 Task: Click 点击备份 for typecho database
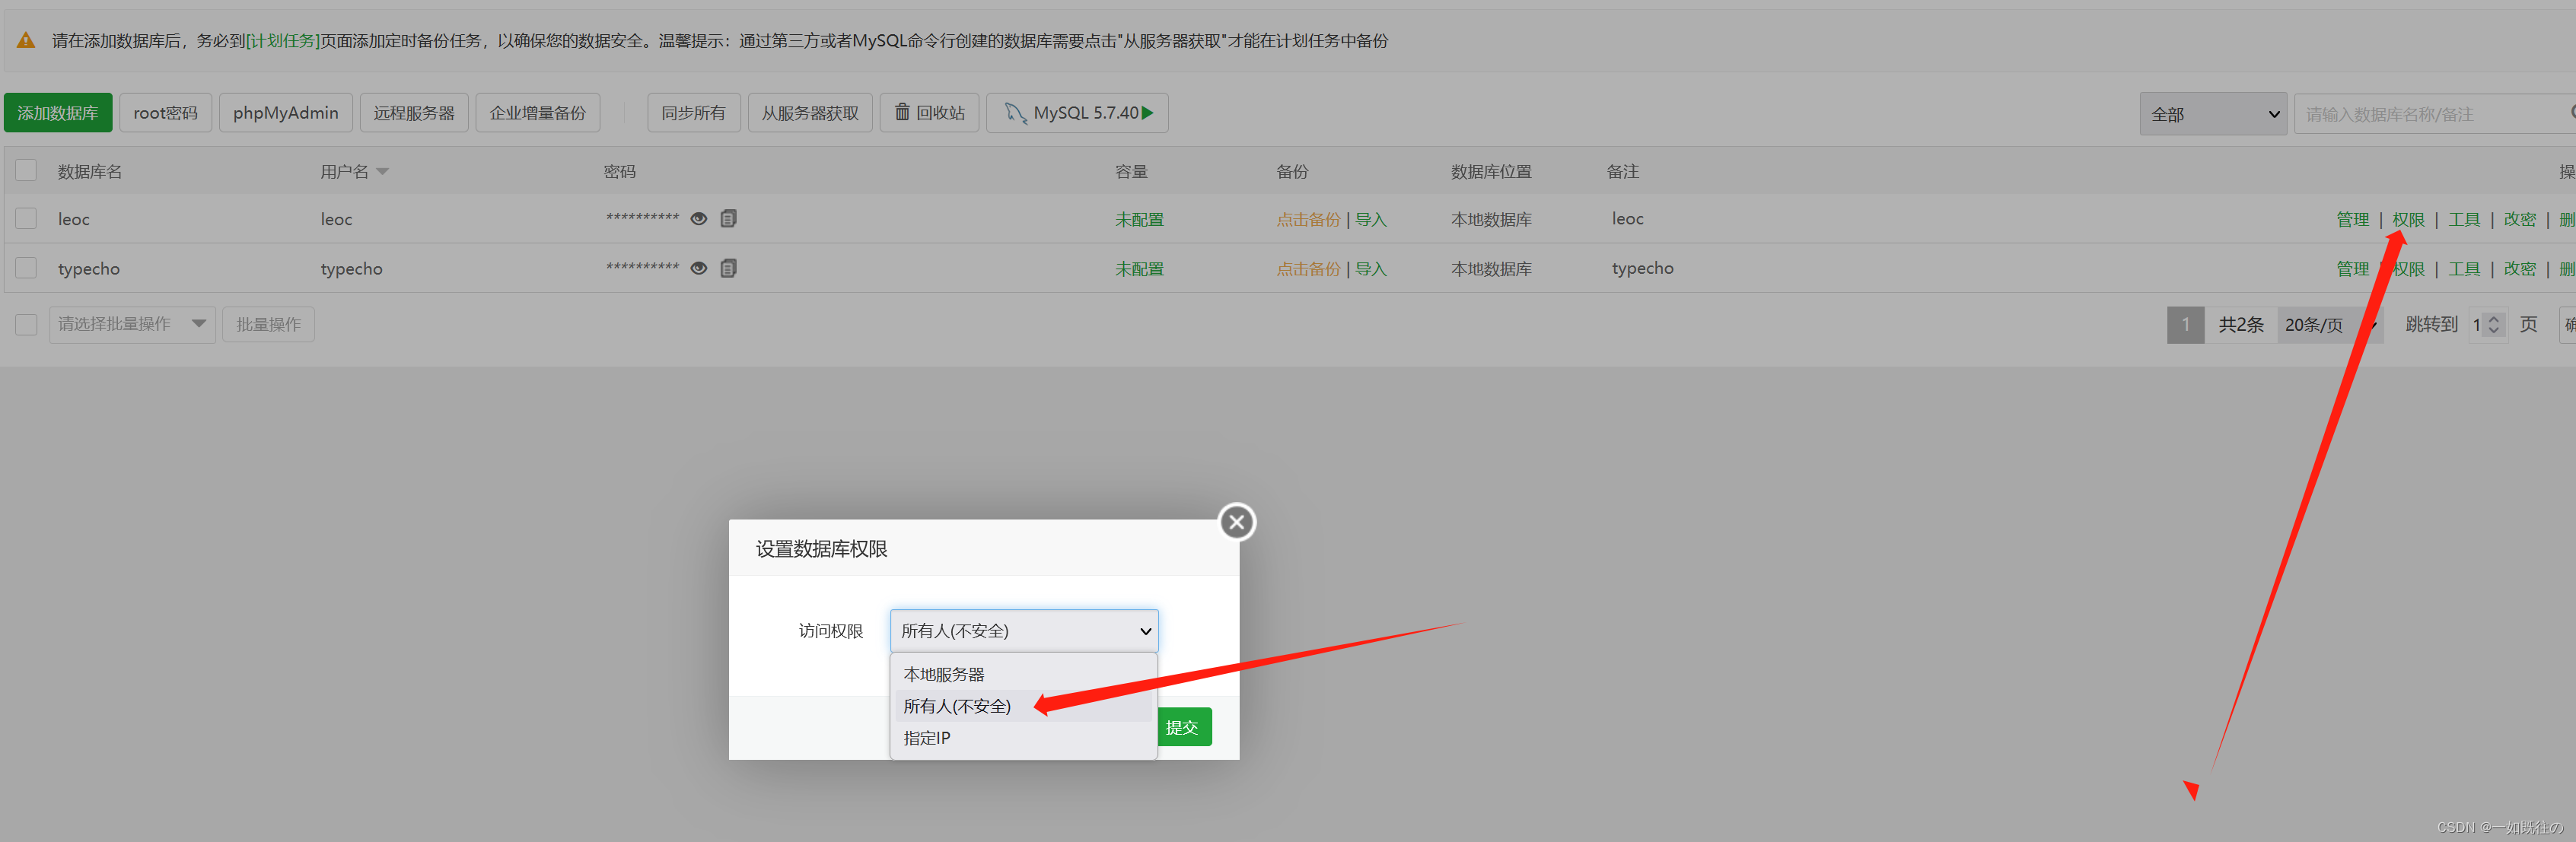(1308, 268)
